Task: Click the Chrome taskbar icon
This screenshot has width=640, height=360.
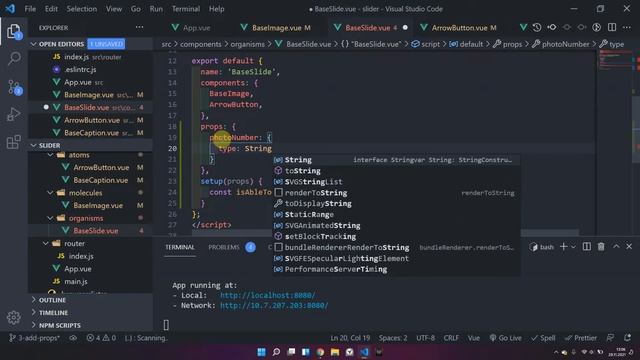Action: pos(320,352)
